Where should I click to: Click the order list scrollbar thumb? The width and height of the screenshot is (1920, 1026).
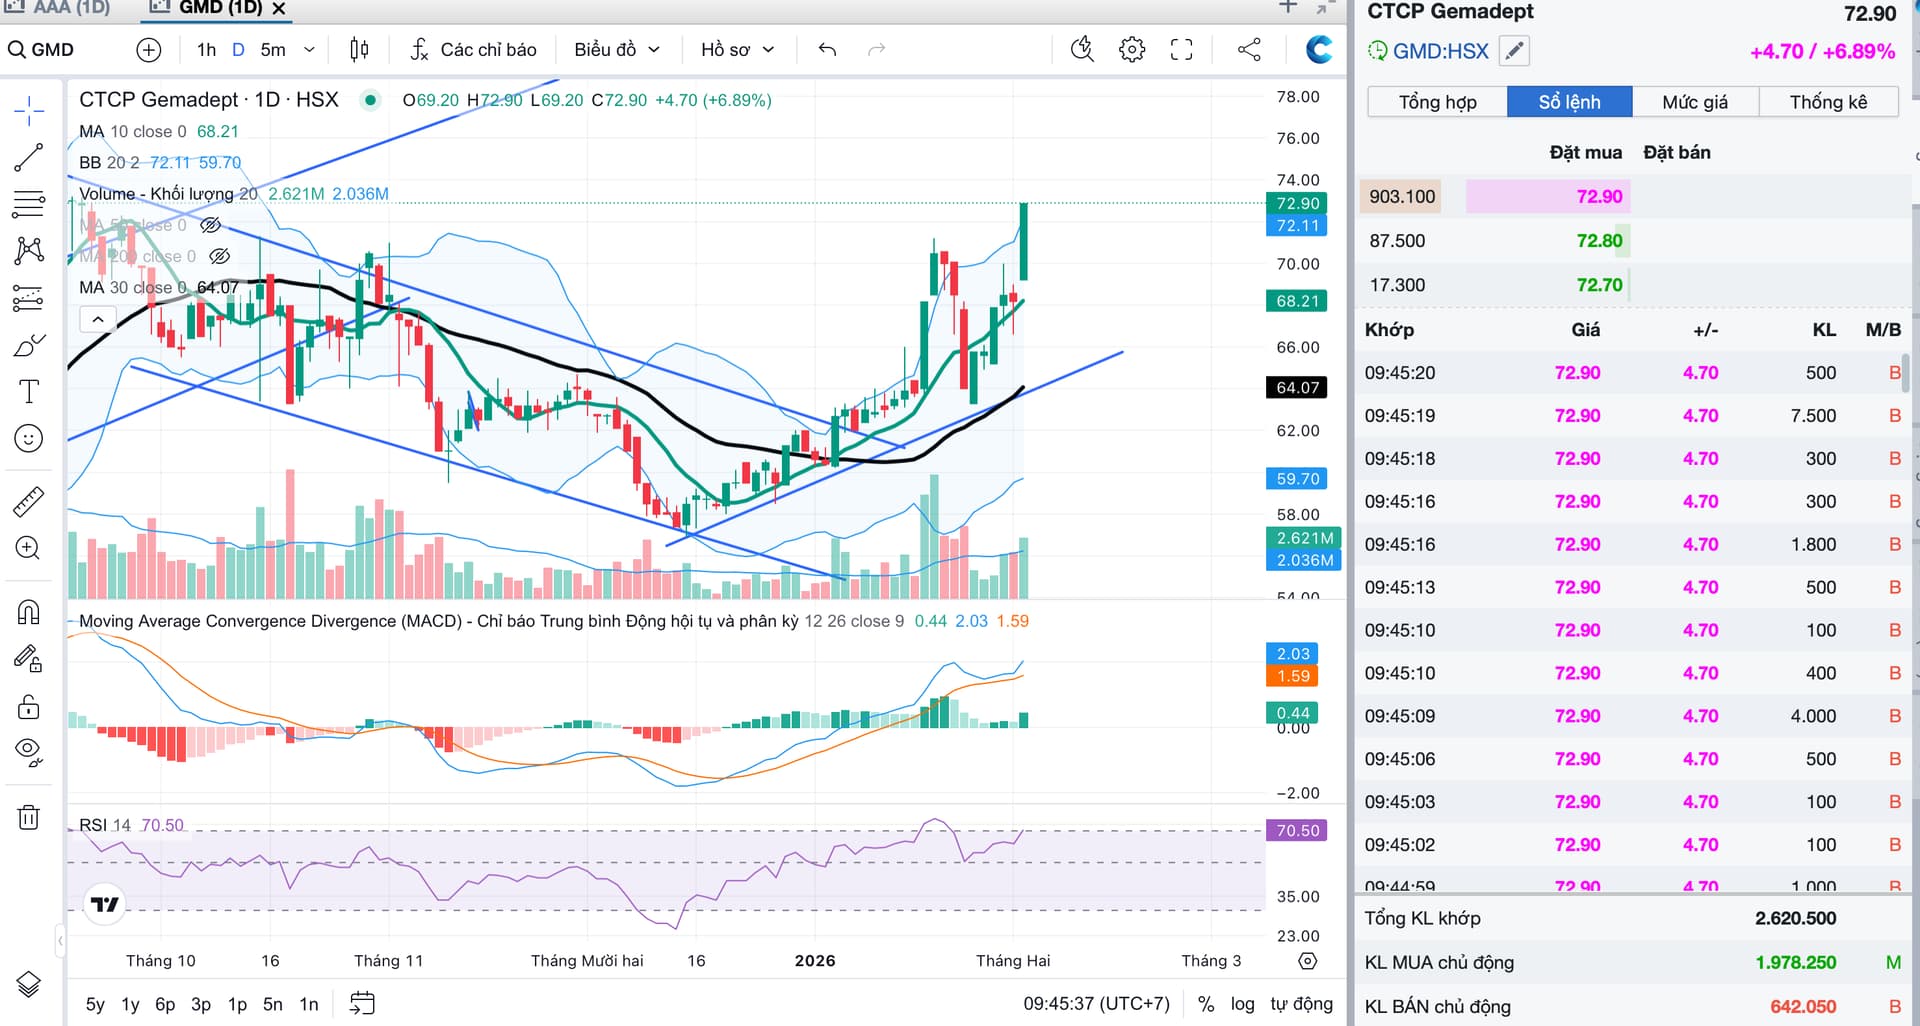click(1905, 372)
